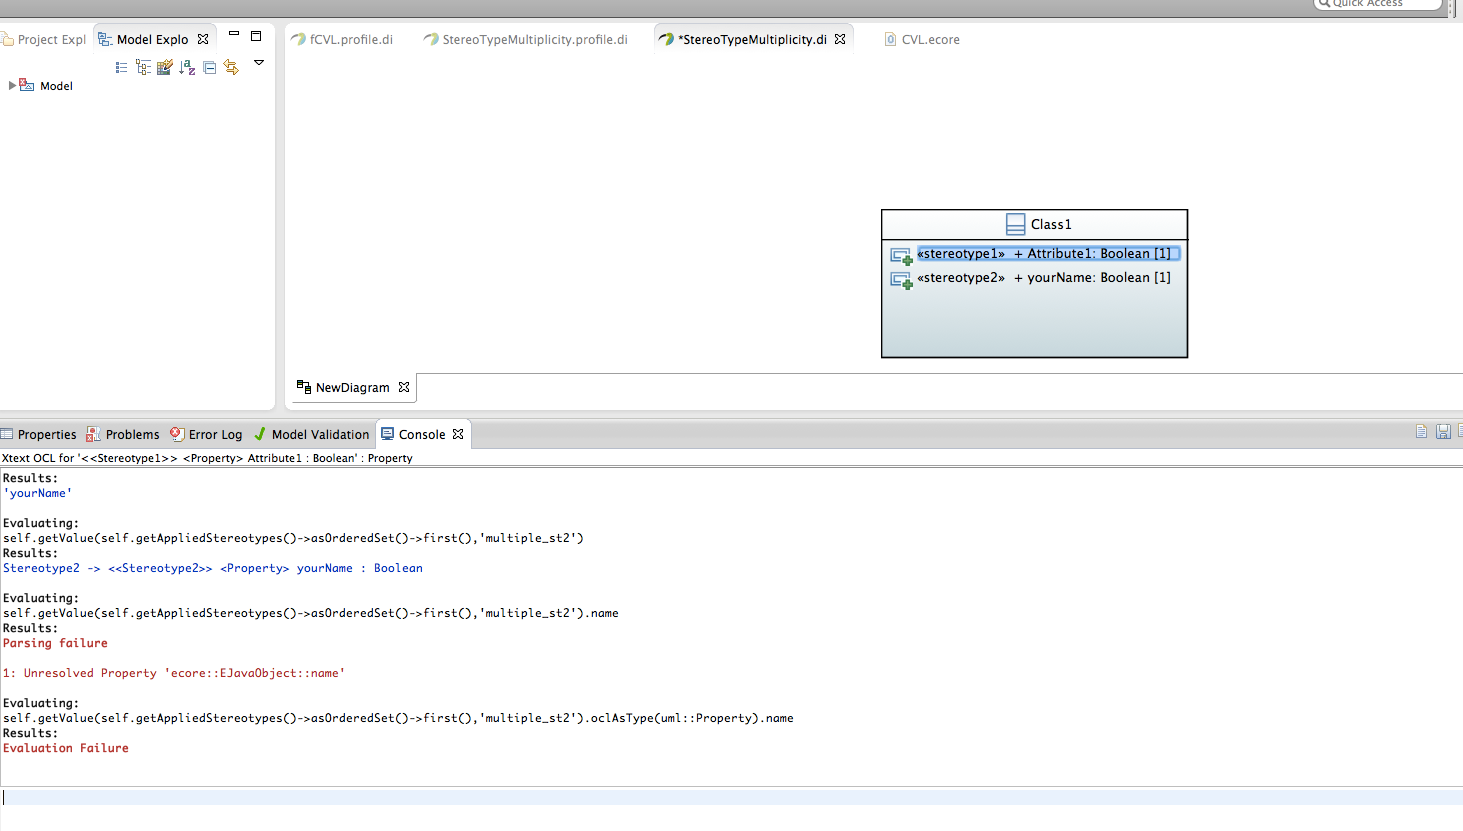
Task: Sort Model Explorer elements alphabetically
Action: pos(187,67)
